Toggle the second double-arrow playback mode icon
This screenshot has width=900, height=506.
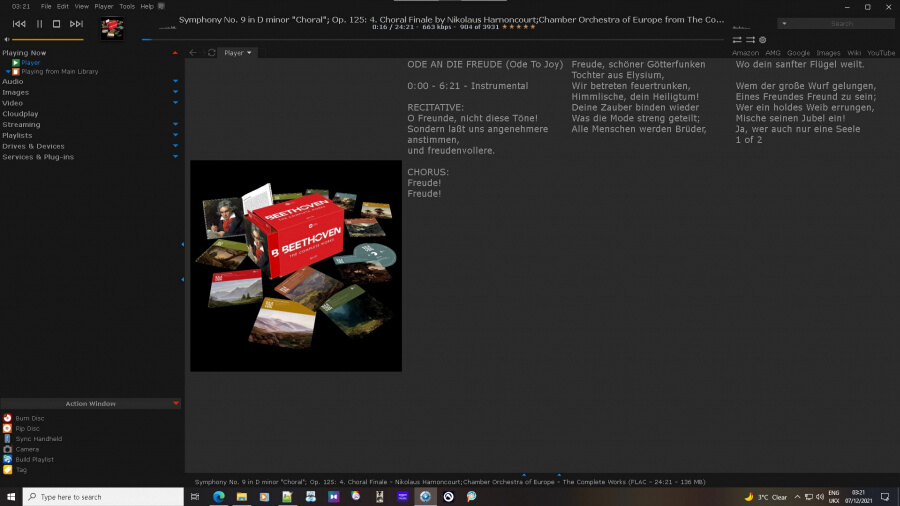coord(750,40)
